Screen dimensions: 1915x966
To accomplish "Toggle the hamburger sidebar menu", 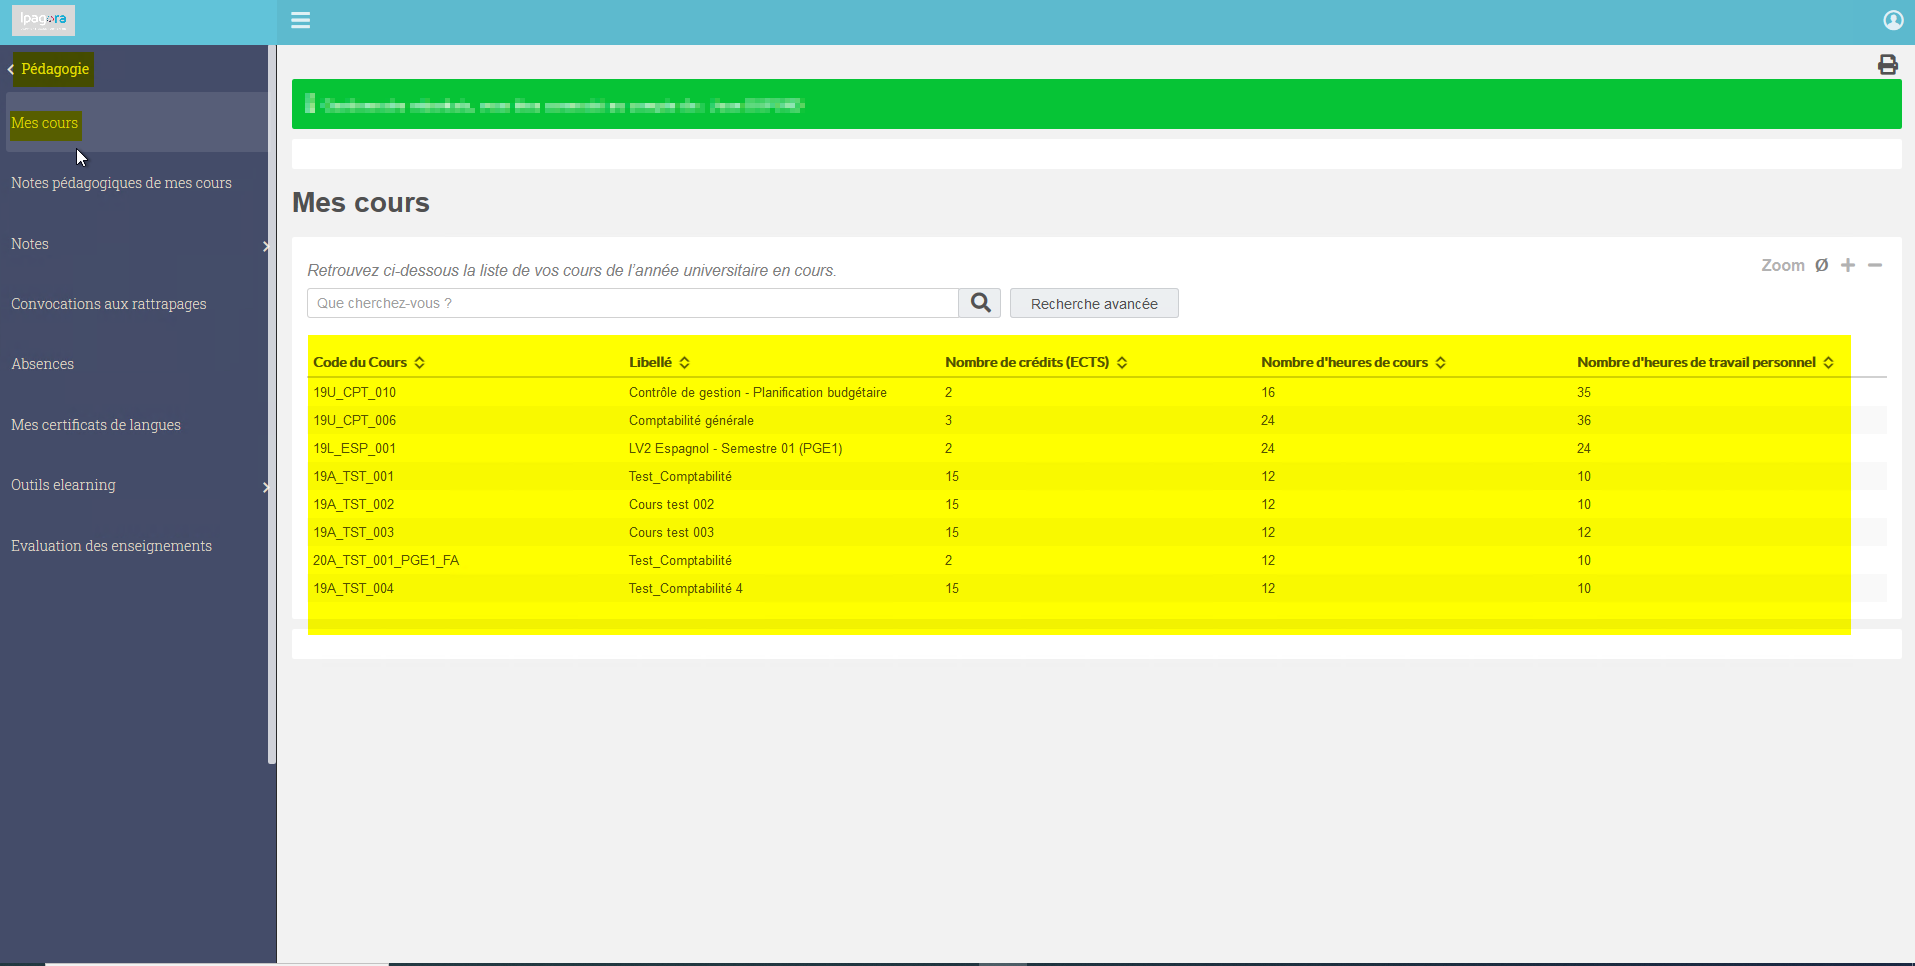I will pos(300,20).
